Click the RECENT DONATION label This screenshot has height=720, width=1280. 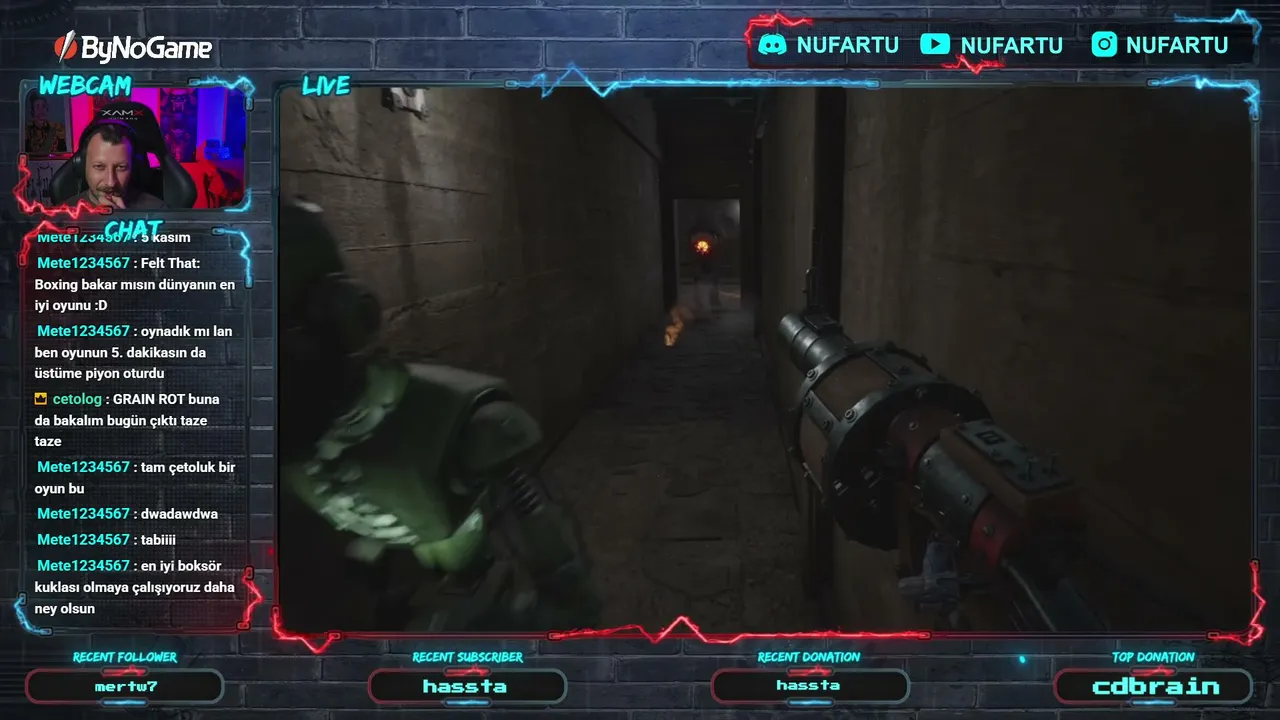[809, 657]
